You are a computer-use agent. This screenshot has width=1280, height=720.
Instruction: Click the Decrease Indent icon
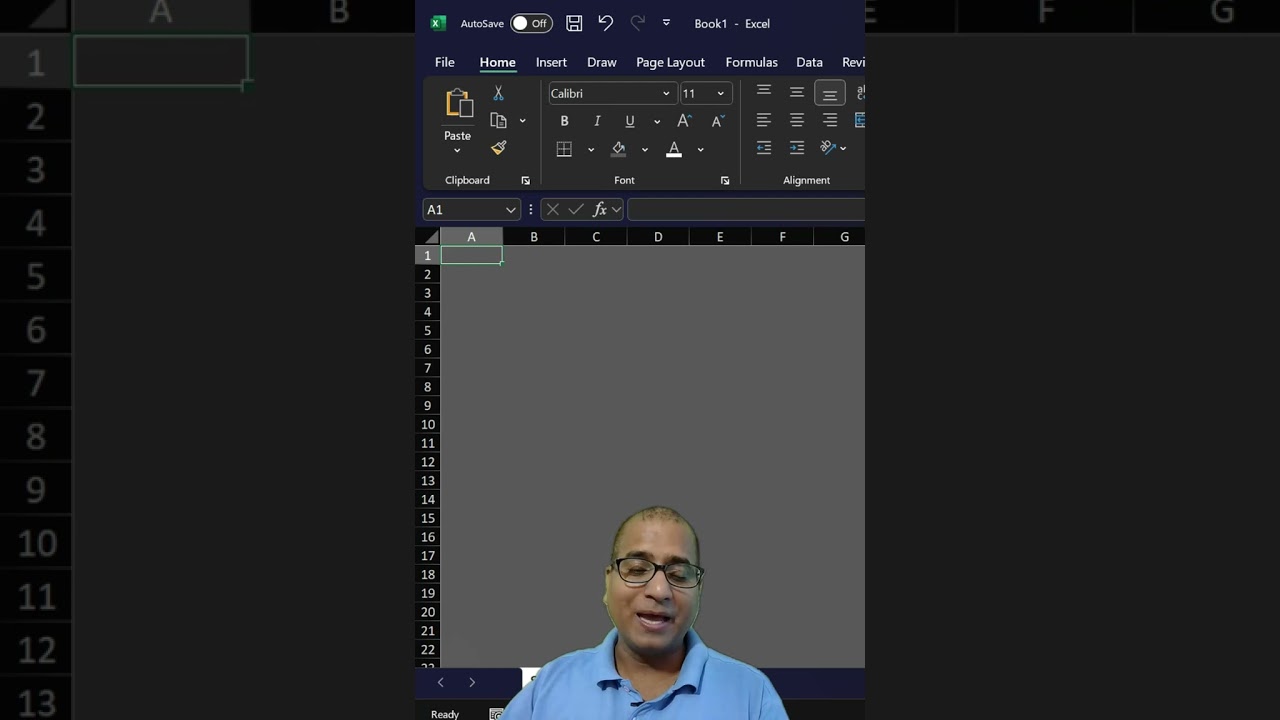pos(764,148)
